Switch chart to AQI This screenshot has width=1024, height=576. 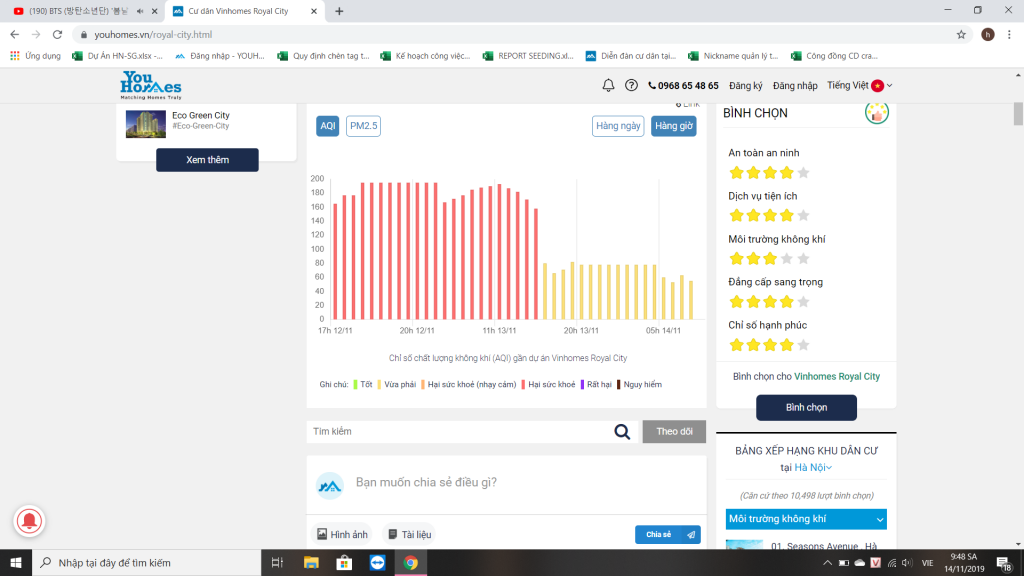click(328, 126)
